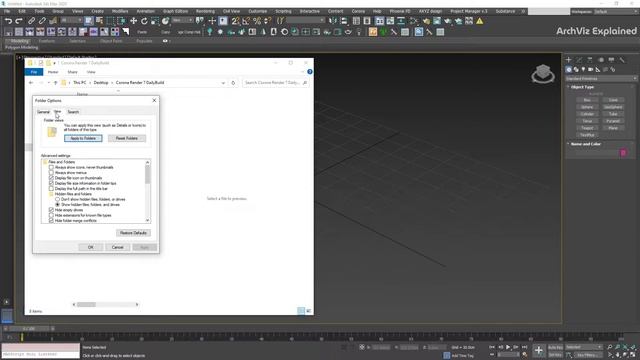
Task: Switch to Search tab in Folder Options
Action: click(x=73, y=112)
